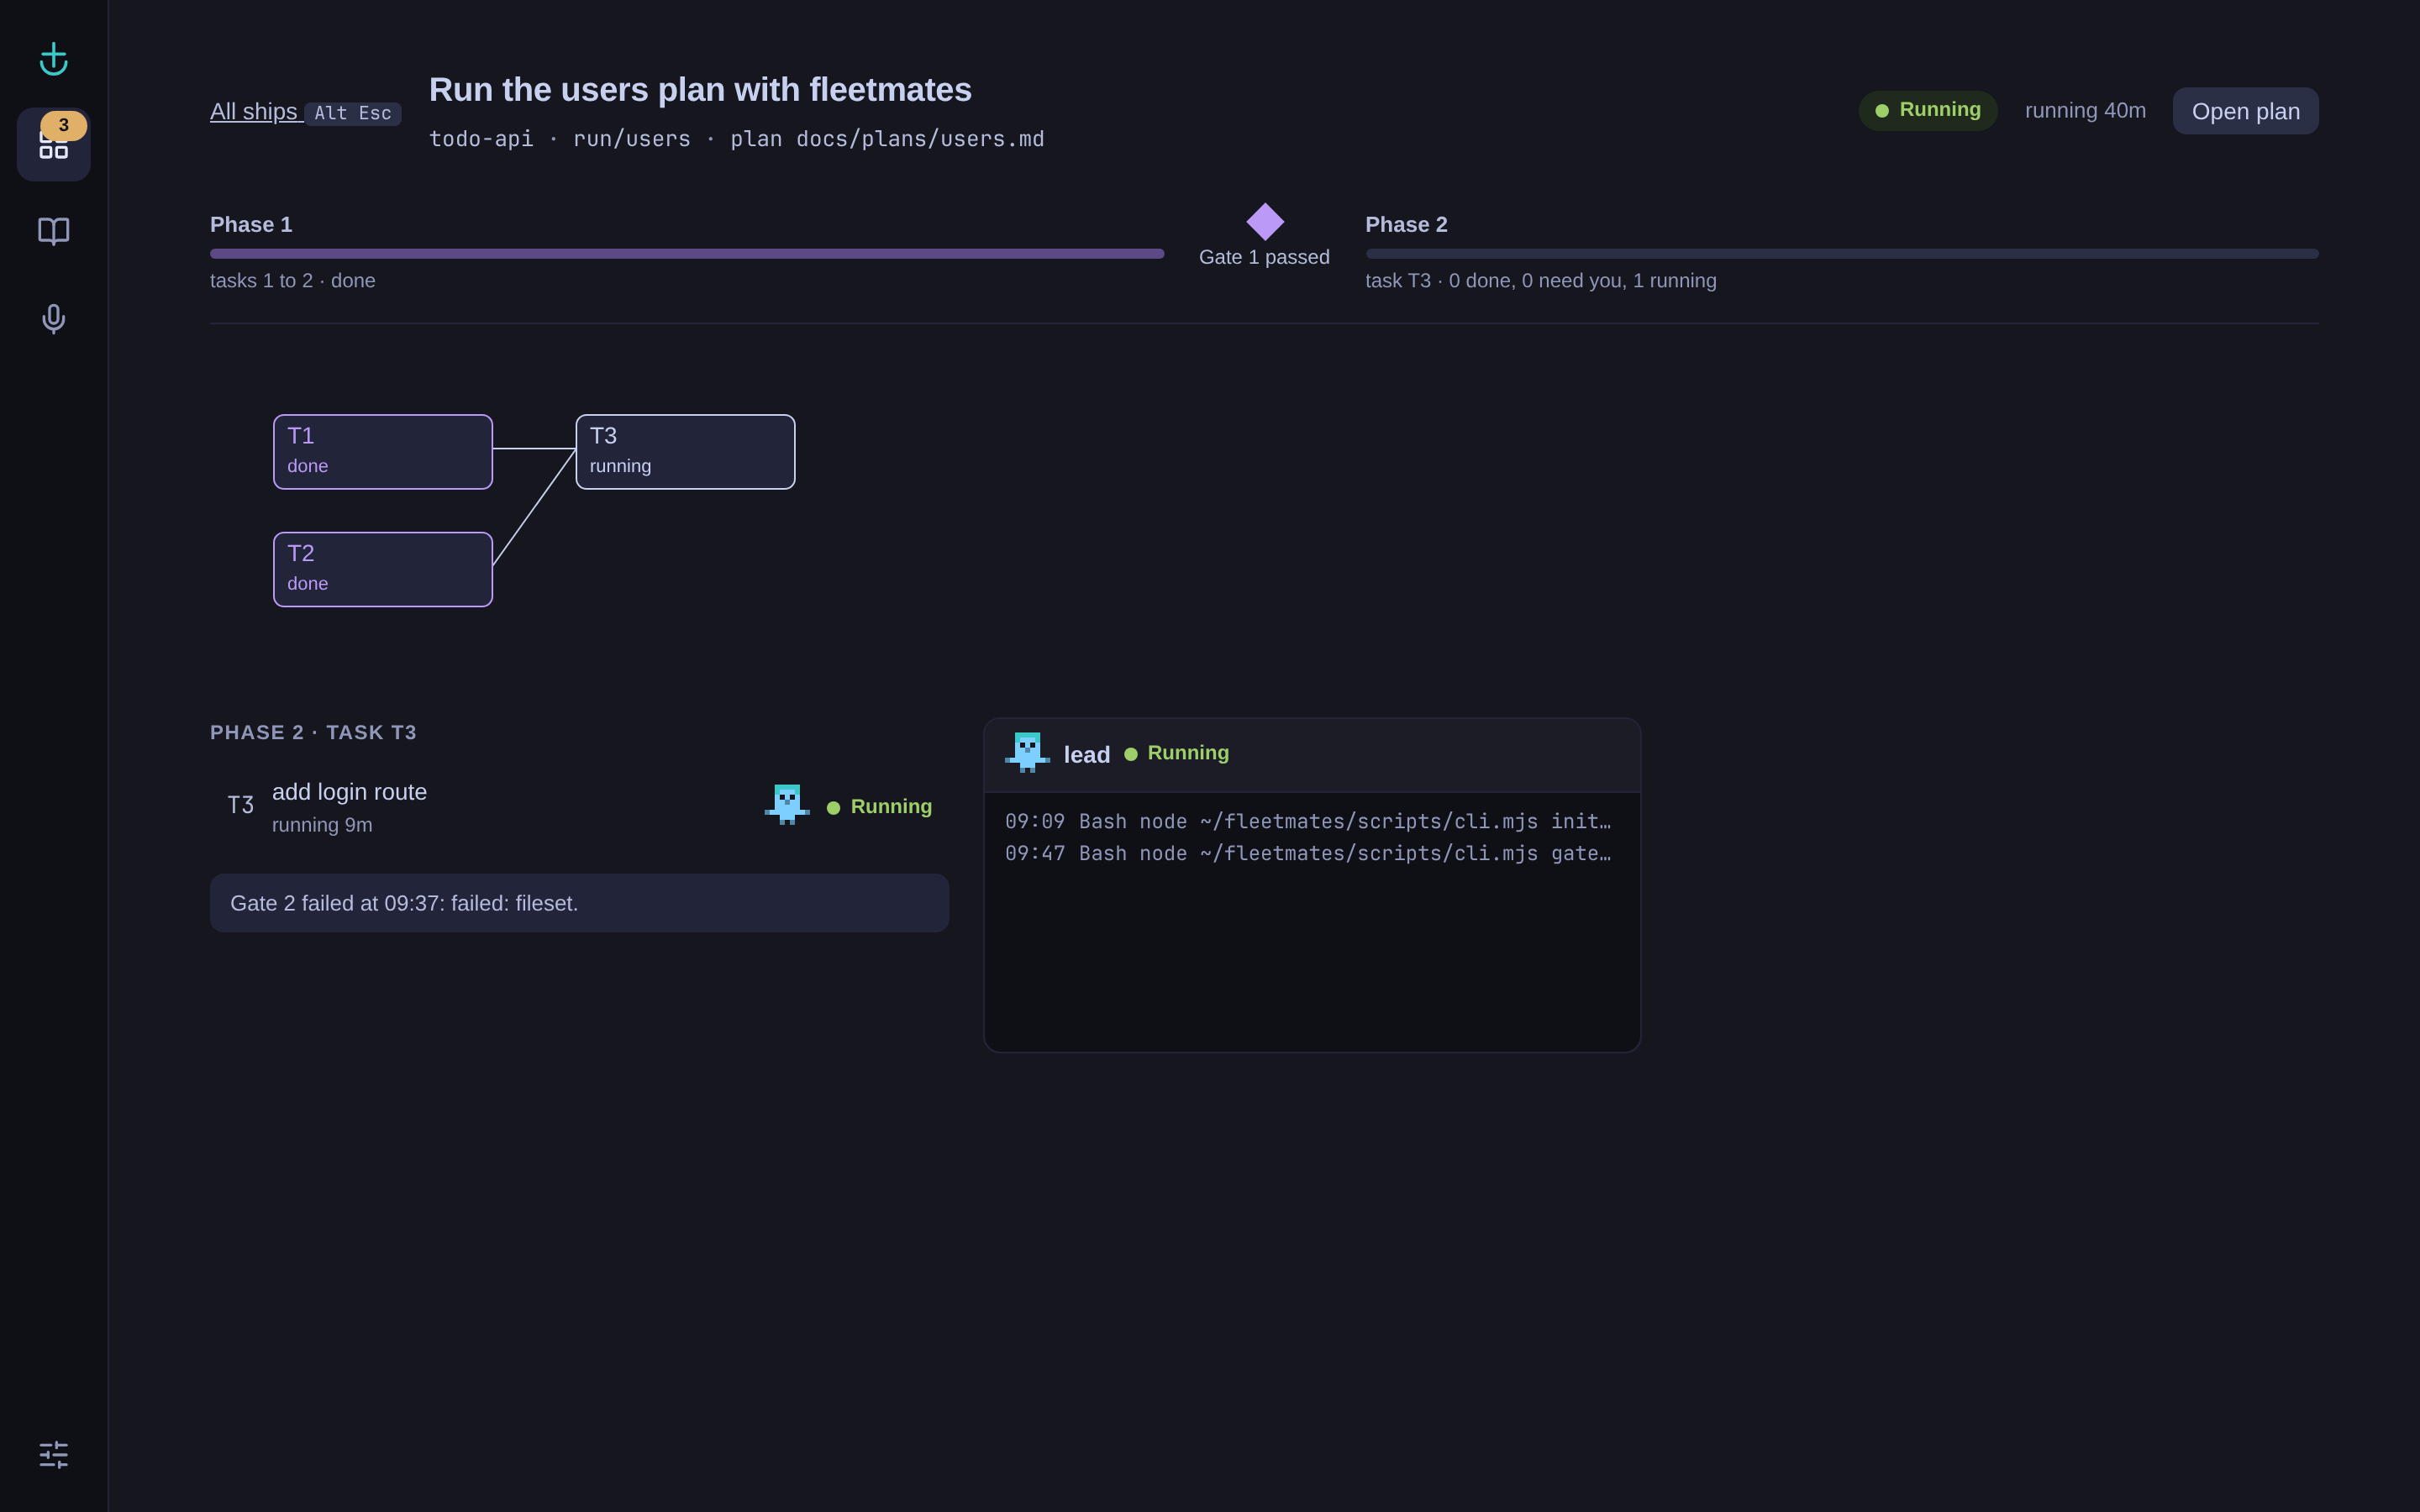The image size is (2420, 1512).
Task: Open the settings sliders icon
Action: click(54, 1455)
